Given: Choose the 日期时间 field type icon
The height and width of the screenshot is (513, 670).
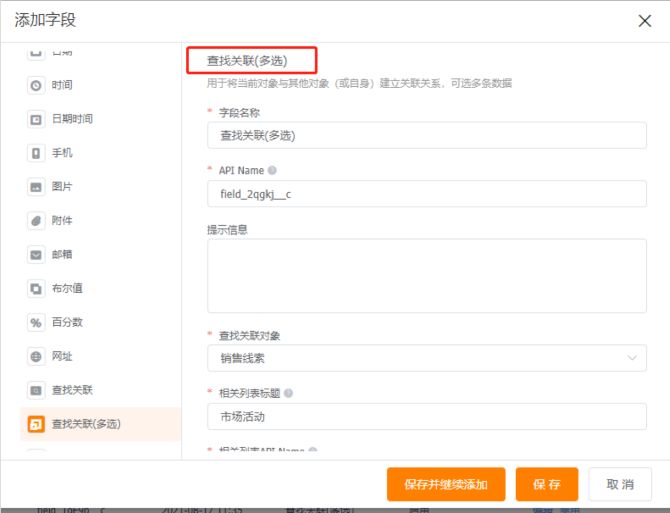Looking at the screenshot, I should pyautogui.click(x=36, y=119).
